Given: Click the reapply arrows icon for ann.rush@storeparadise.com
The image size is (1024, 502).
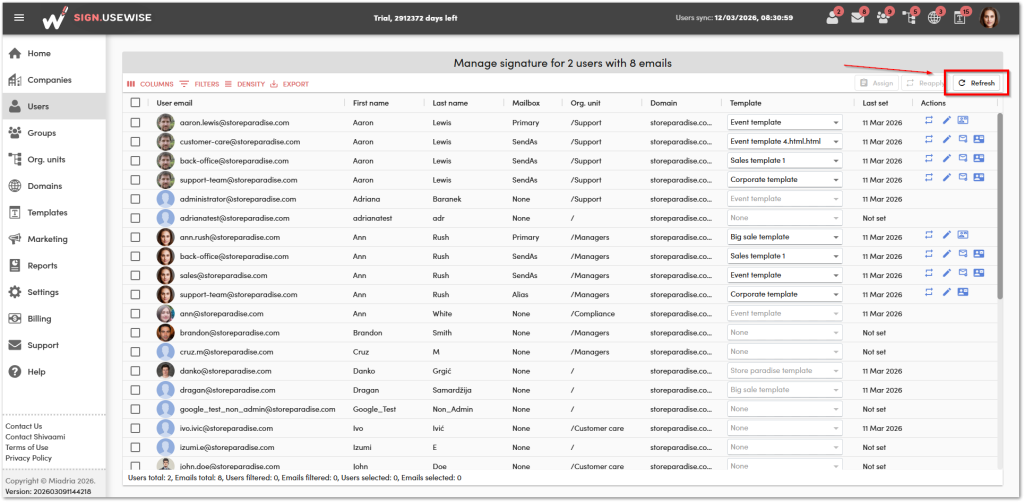Looking at the screenshot, I should click(929, 235).
